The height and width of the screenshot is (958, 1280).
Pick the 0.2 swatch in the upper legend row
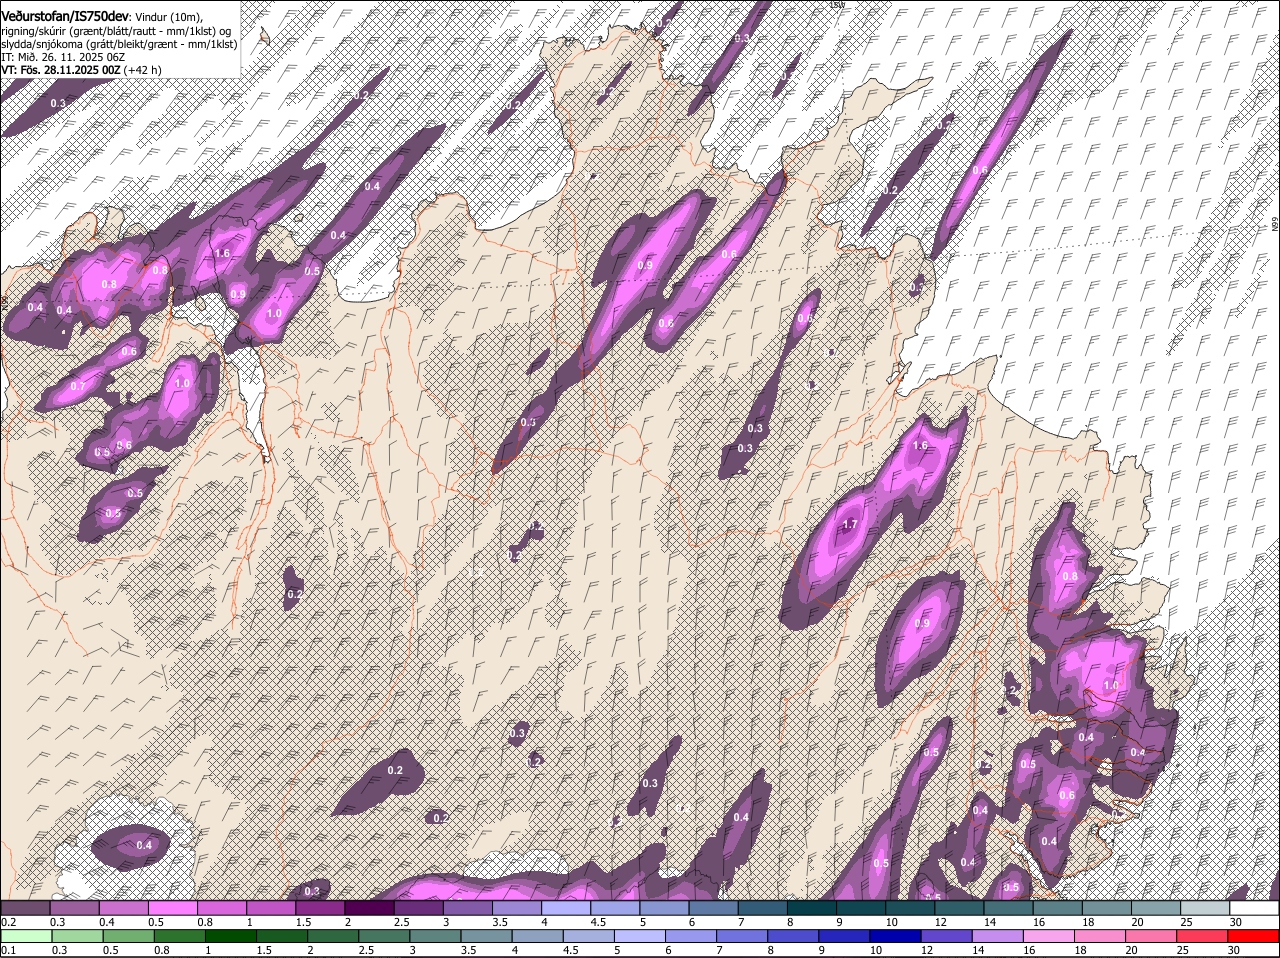pos(25,908)
